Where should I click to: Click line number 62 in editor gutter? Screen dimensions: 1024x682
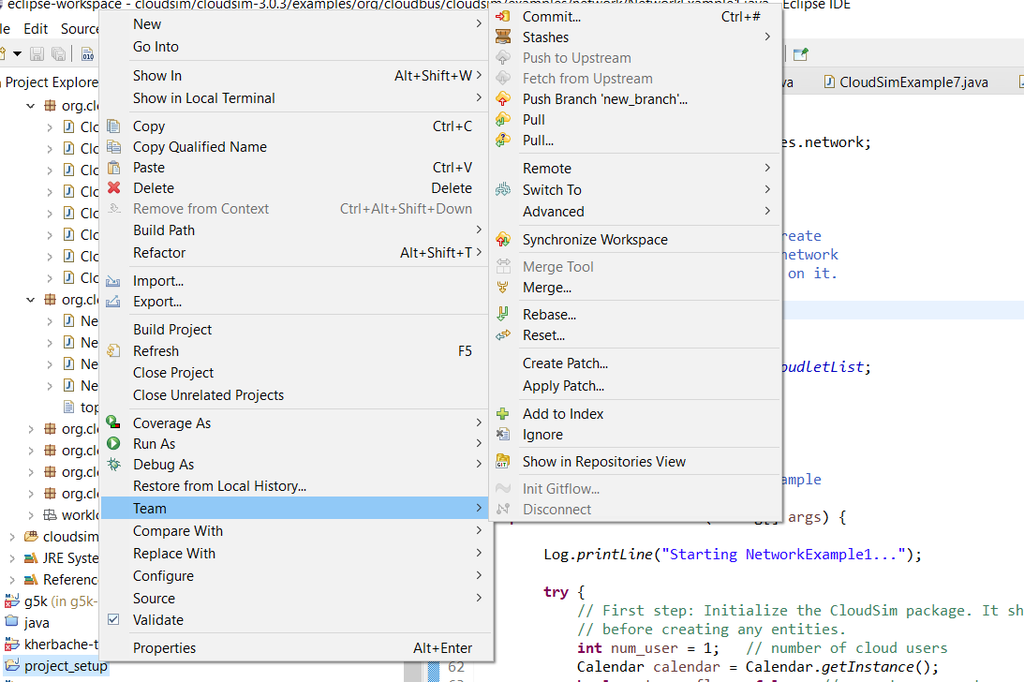[456, 666]
